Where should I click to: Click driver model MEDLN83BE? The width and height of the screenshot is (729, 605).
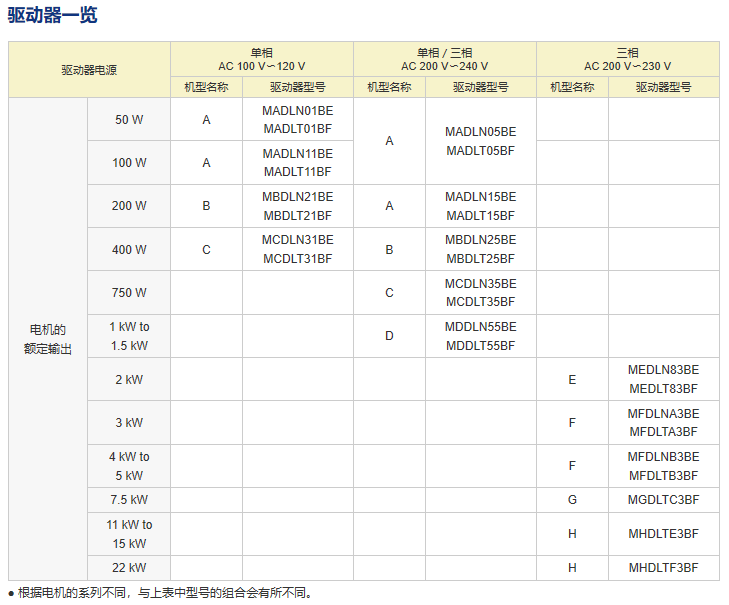click(663, 370)
